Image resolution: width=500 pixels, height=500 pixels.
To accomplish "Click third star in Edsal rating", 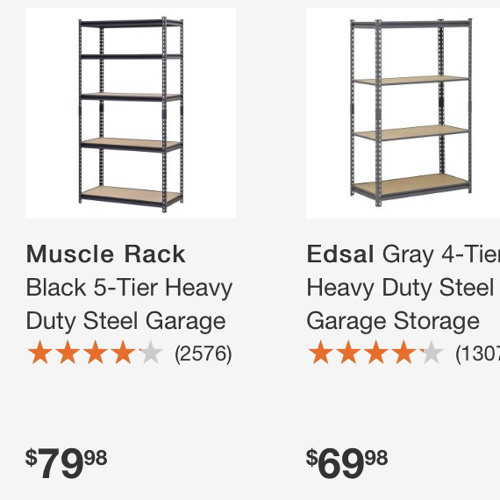I will click(376, 352).
